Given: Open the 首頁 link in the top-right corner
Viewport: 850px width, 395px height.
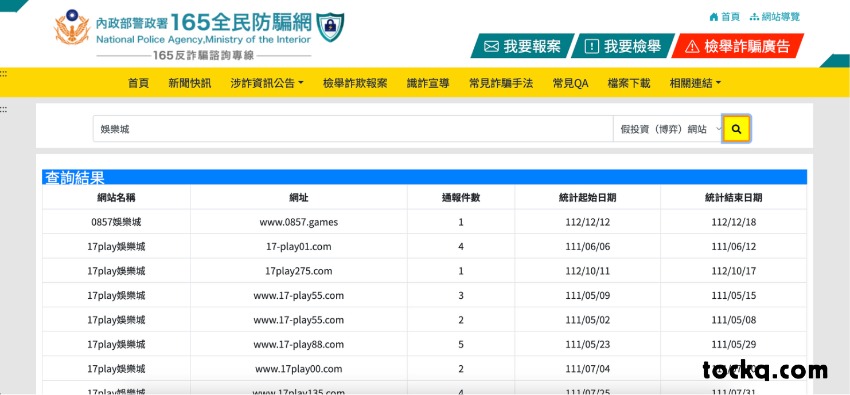Looking at the screenshot, I should (x=725, y=17).
